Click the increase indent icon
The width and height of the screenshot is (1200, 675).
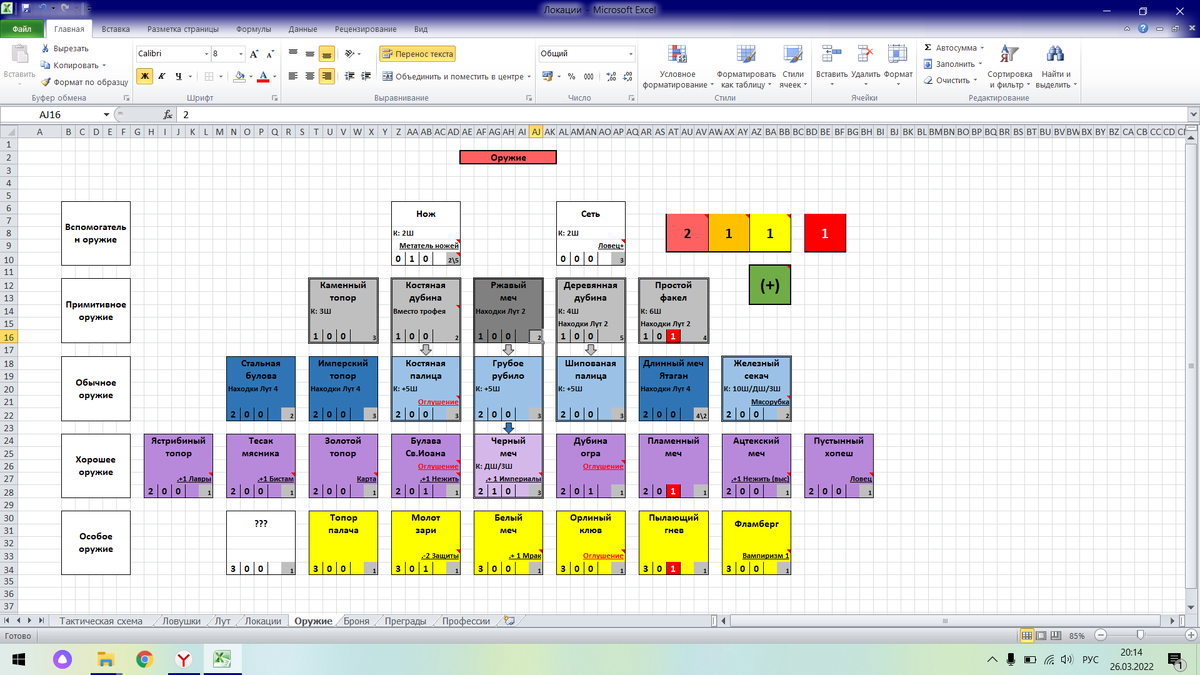(365, 76)
